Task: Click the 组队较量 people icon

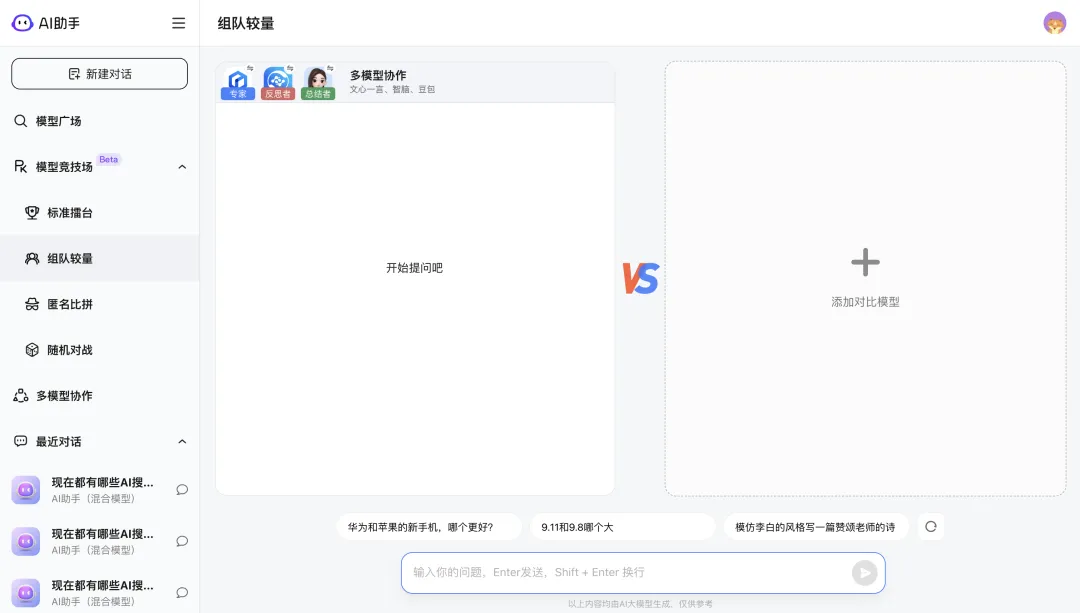Action: point(32,258)
